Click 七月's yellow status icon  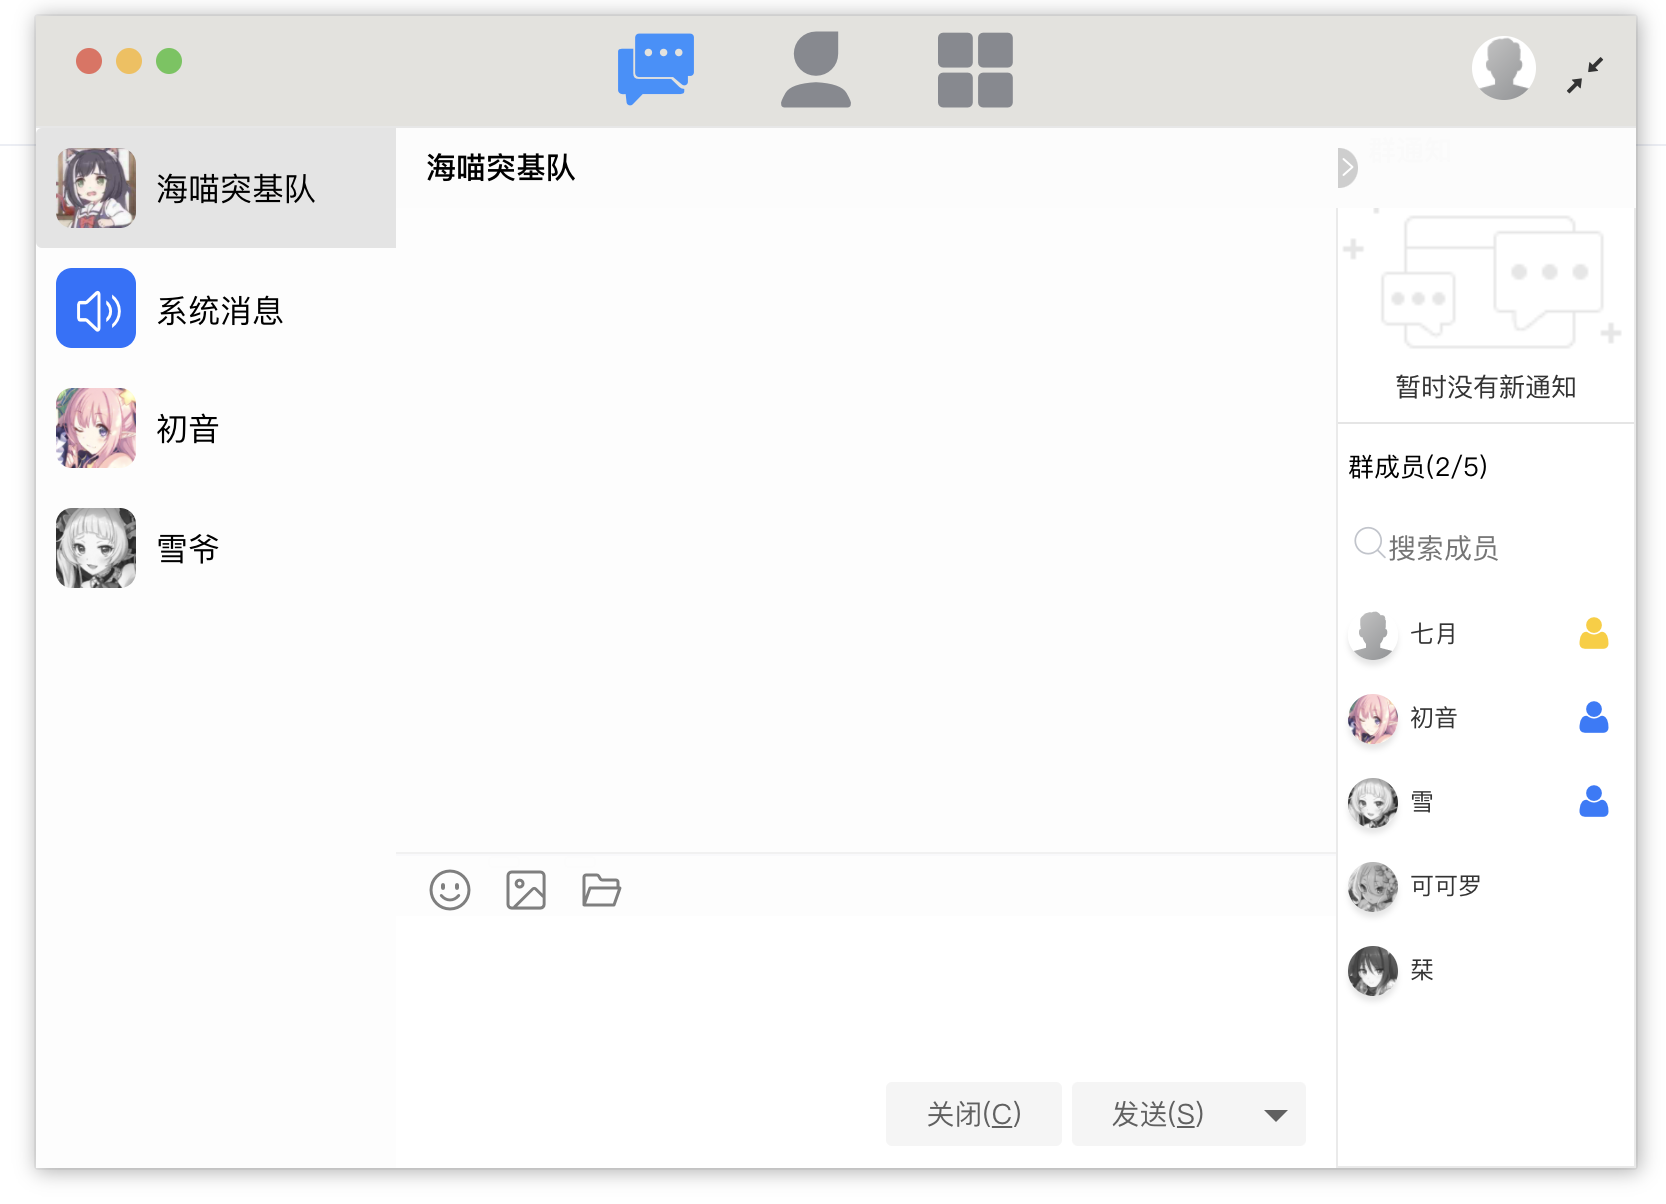(x=1595, y=633)
